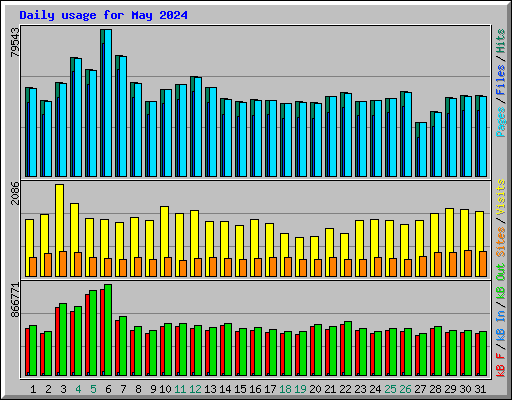The height and width of the screenshot is (400, 512).
Task: Click day label 29 on the x-axis
Action: [x=450, y=389]
